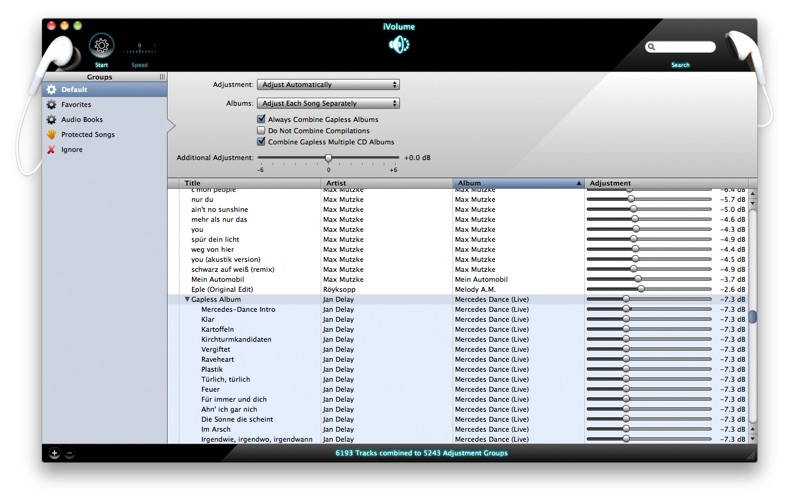The height and width of the screenshot is (500, 800).
Task: Sort by the Title column header
Action: coord(250,184)
